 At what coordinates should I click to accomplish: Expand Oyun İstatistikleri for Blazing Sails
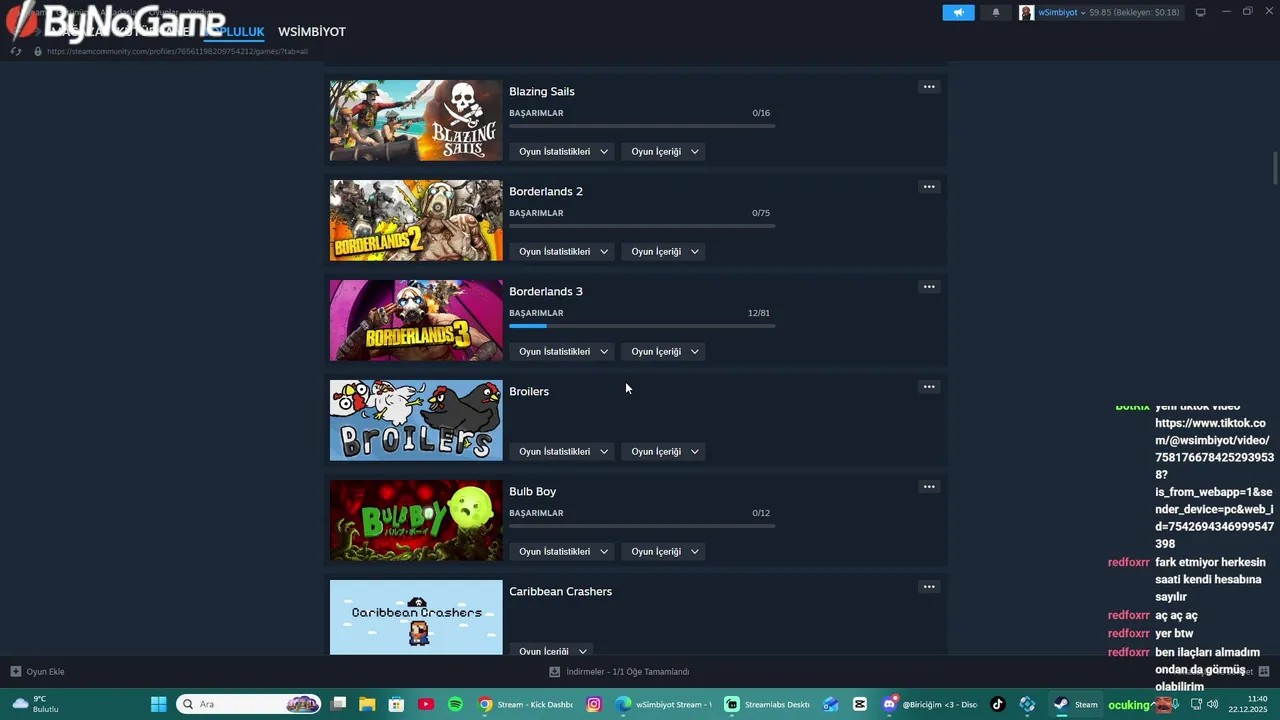coord(563,152)
